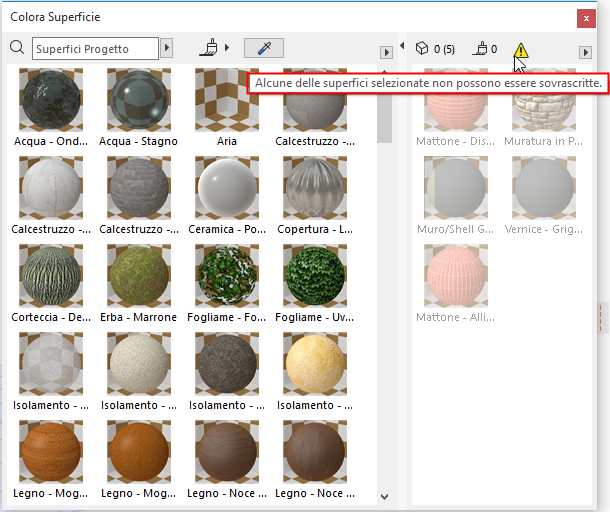Viewport: 610px width, 512px height.
Task: Click the yellow warning triangle icon
Action: [x=521, y=50]
